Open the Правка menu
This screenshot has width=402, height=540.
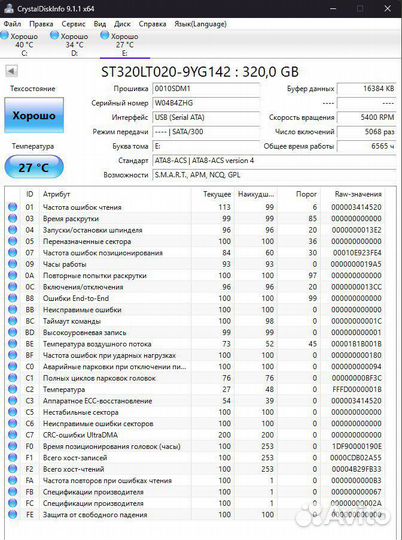[x=41, y=24]
